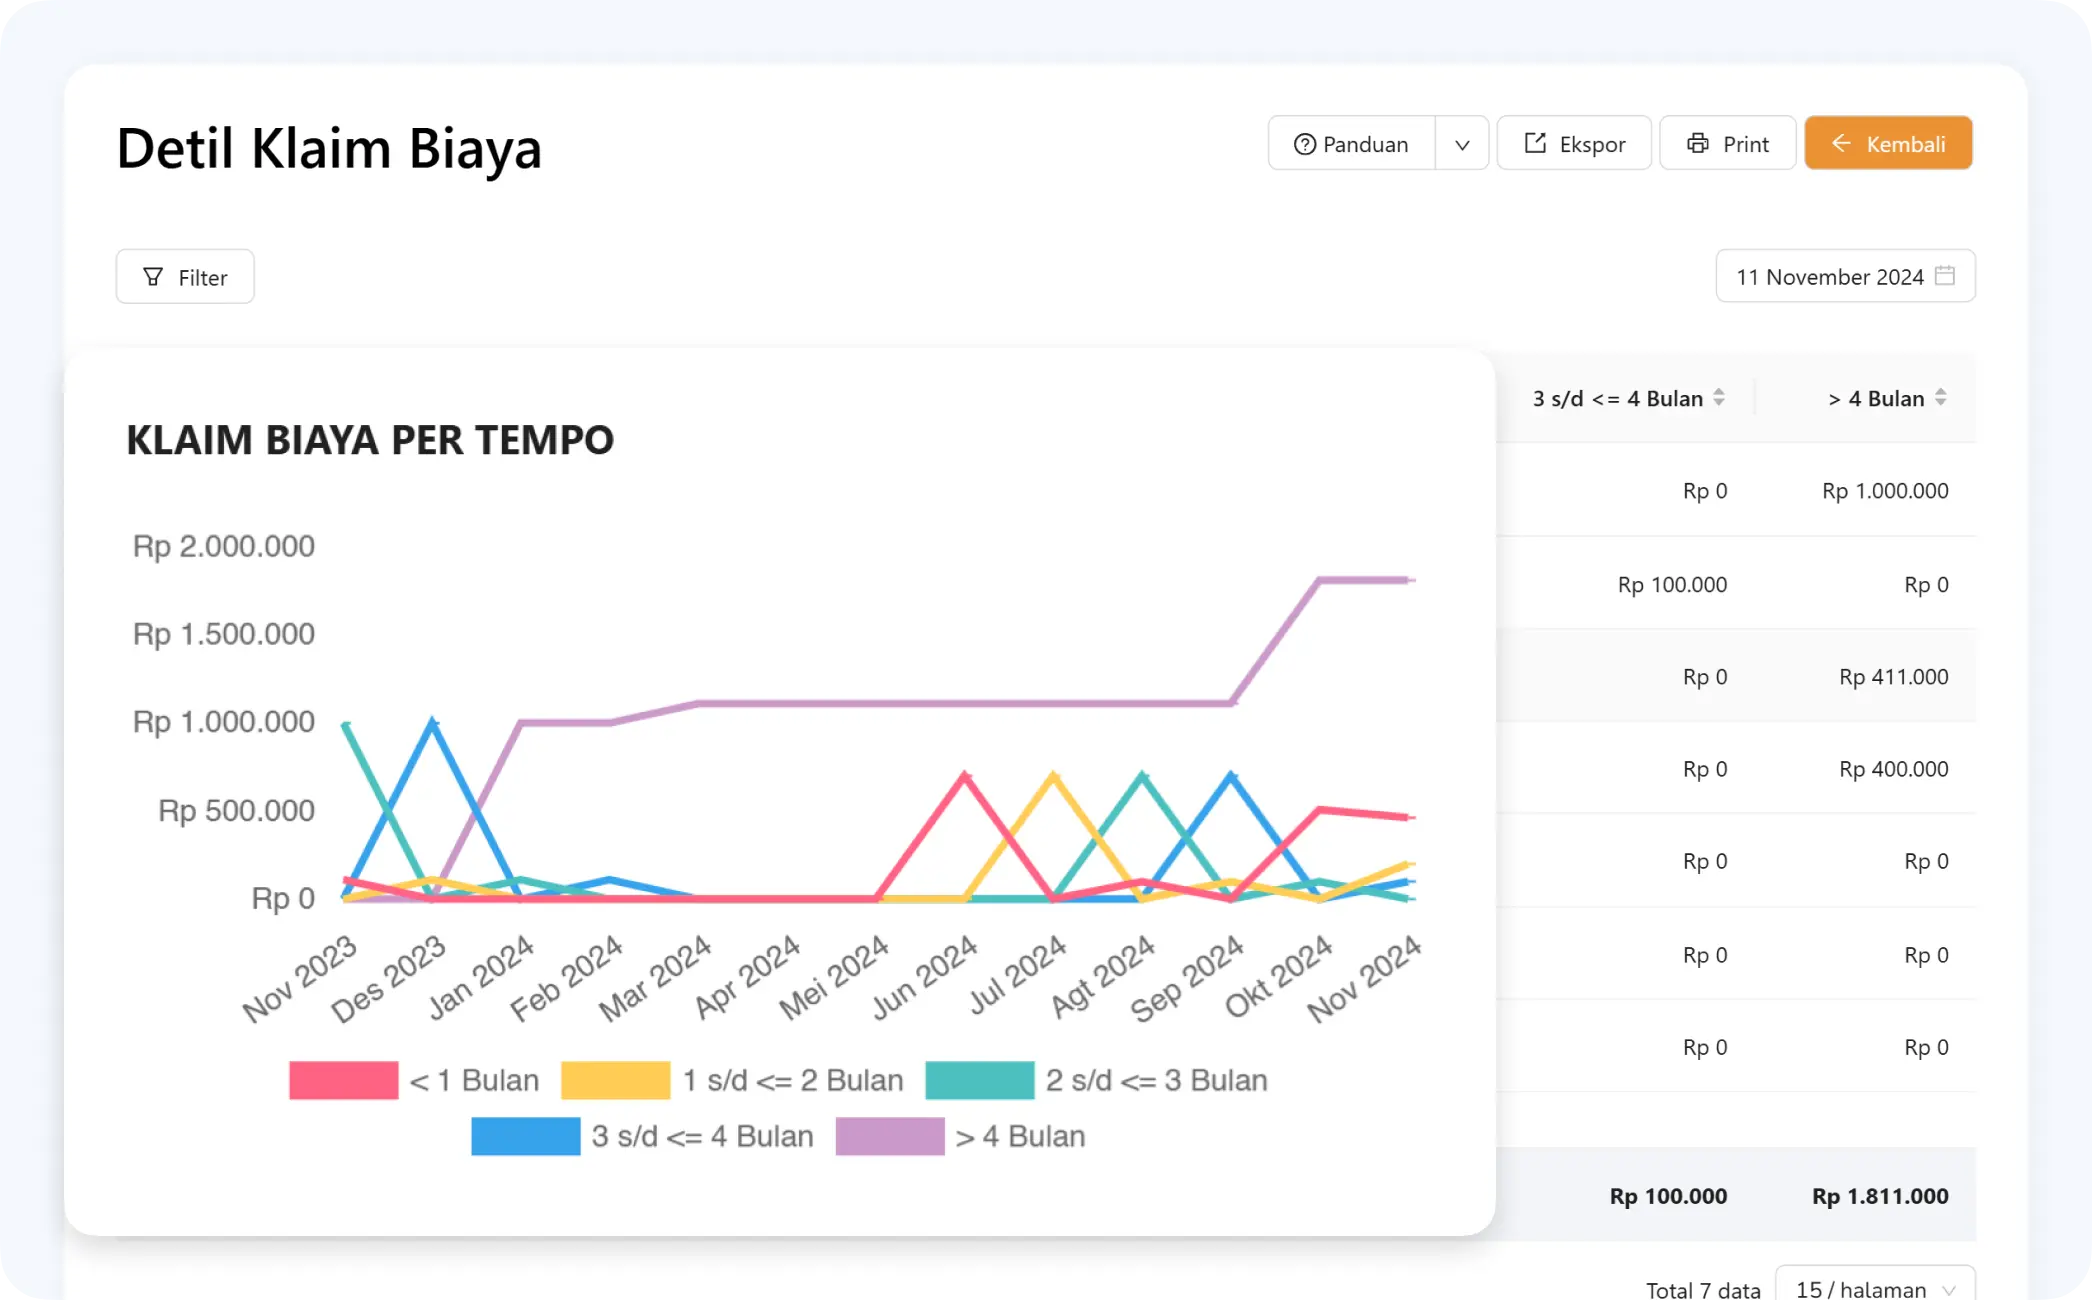
Task: Open the Panduan help guide
Action: coord(1351,144)
